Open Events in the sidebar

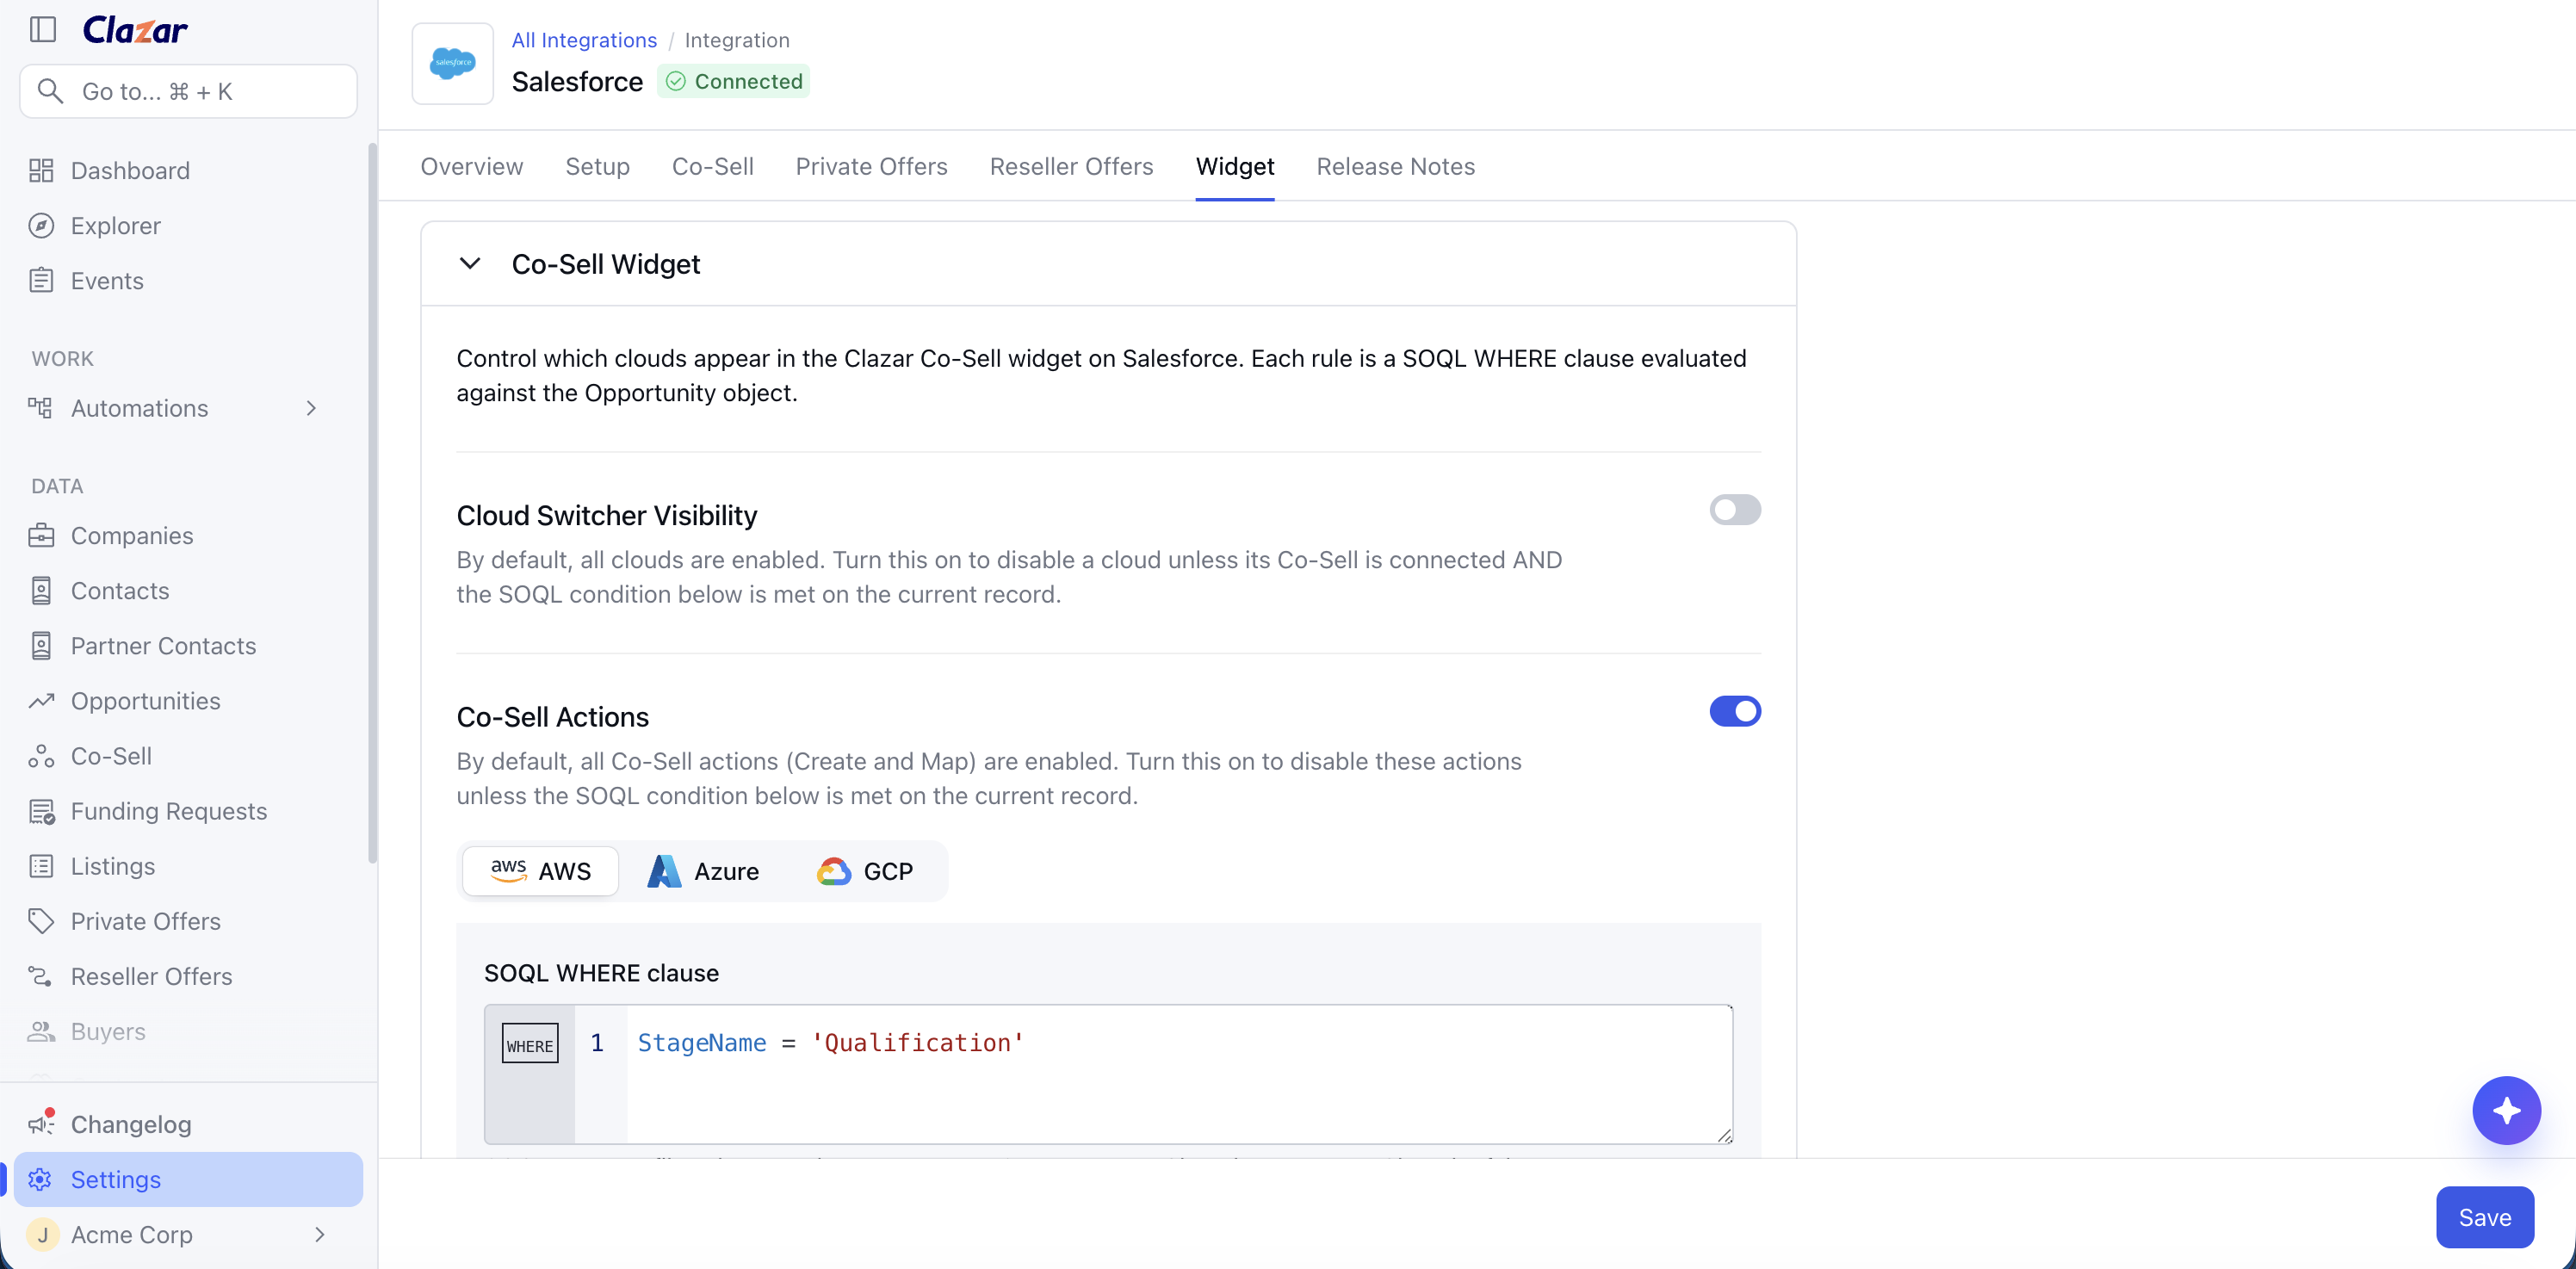click(188, 280)
